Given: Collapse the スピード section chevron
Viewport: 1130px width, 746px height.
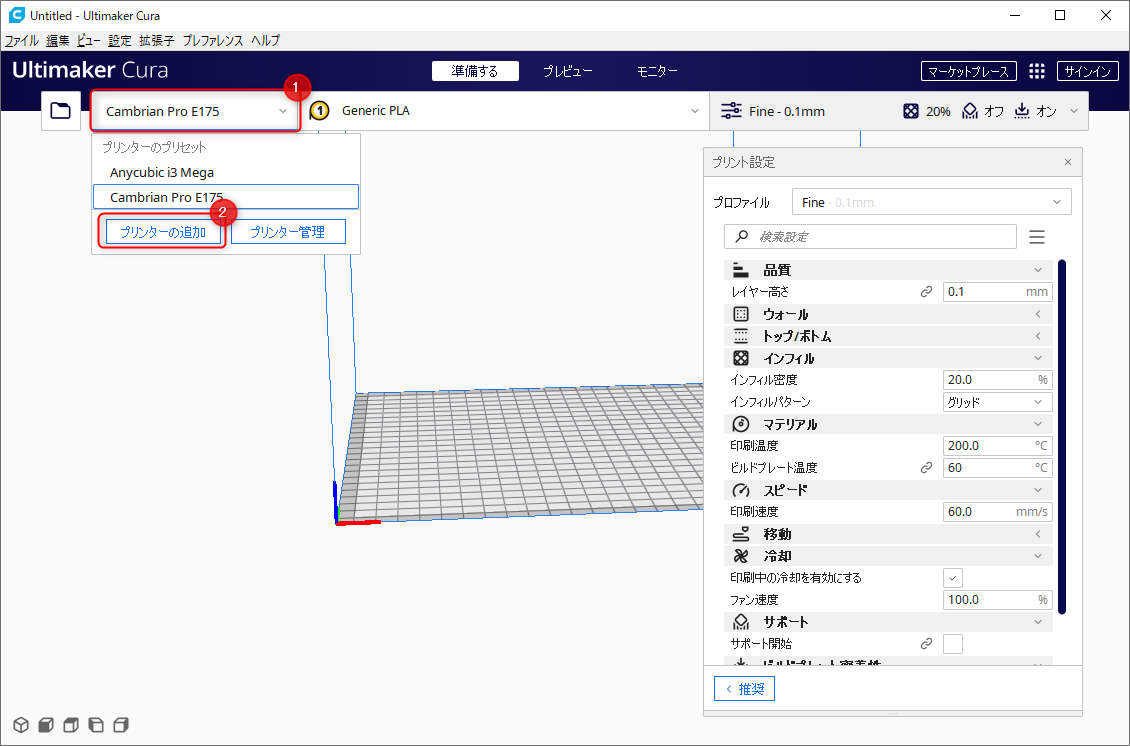Looking at the screenshot, I should point(1038,490).
